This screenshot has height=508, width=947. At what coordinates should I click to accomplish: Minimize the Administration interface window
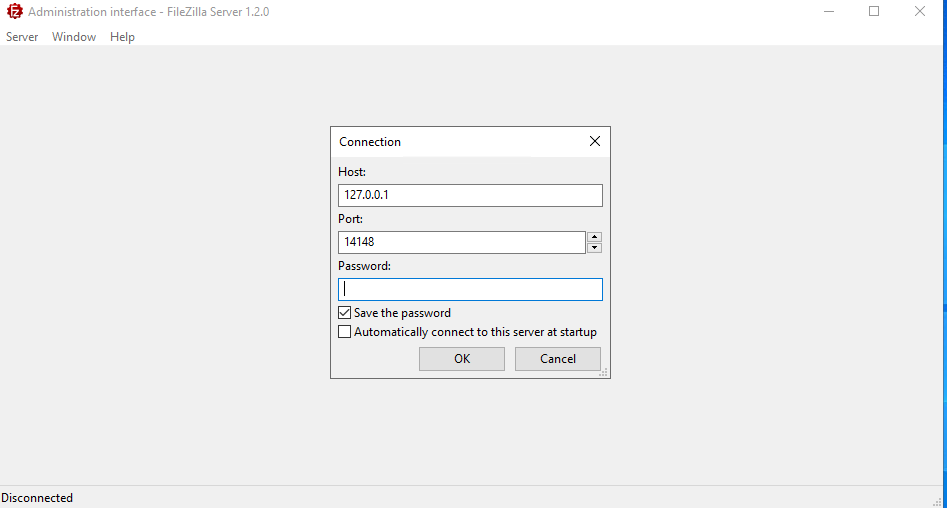click(x=829, y=12)
